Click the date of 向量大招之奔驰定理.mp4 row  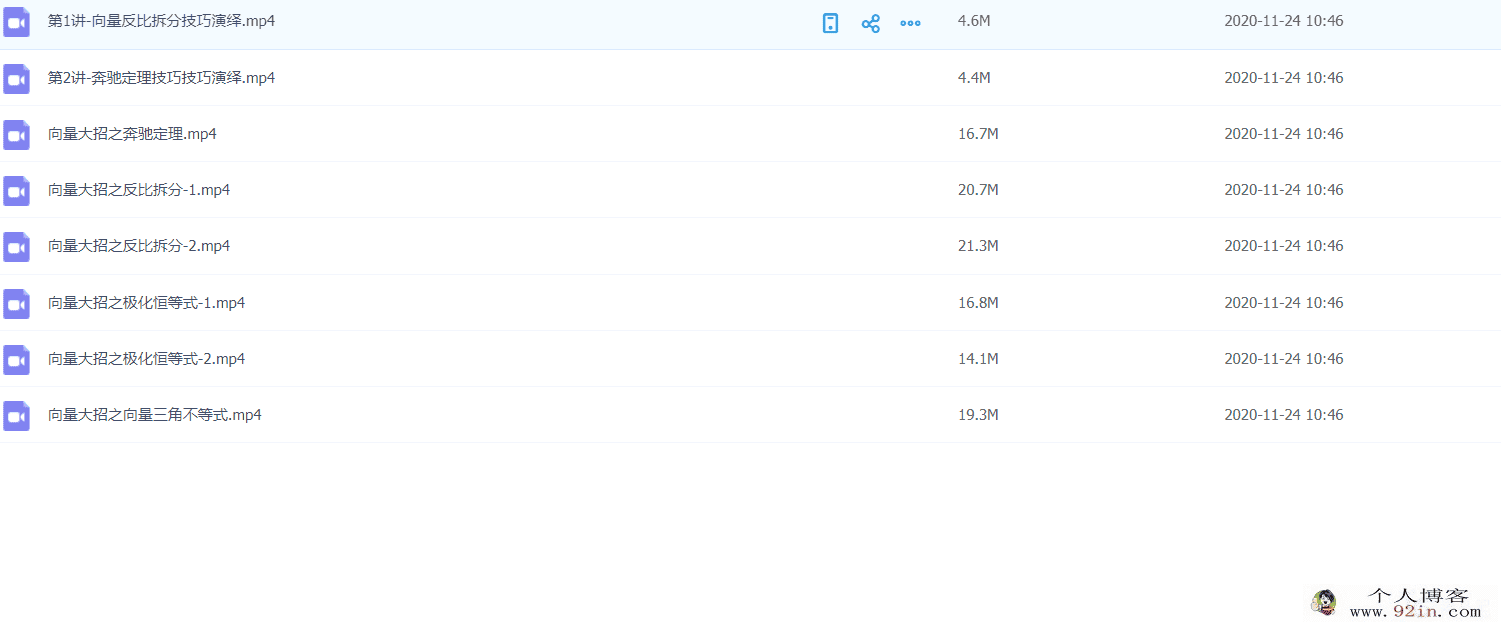(x=1284, y=133)
